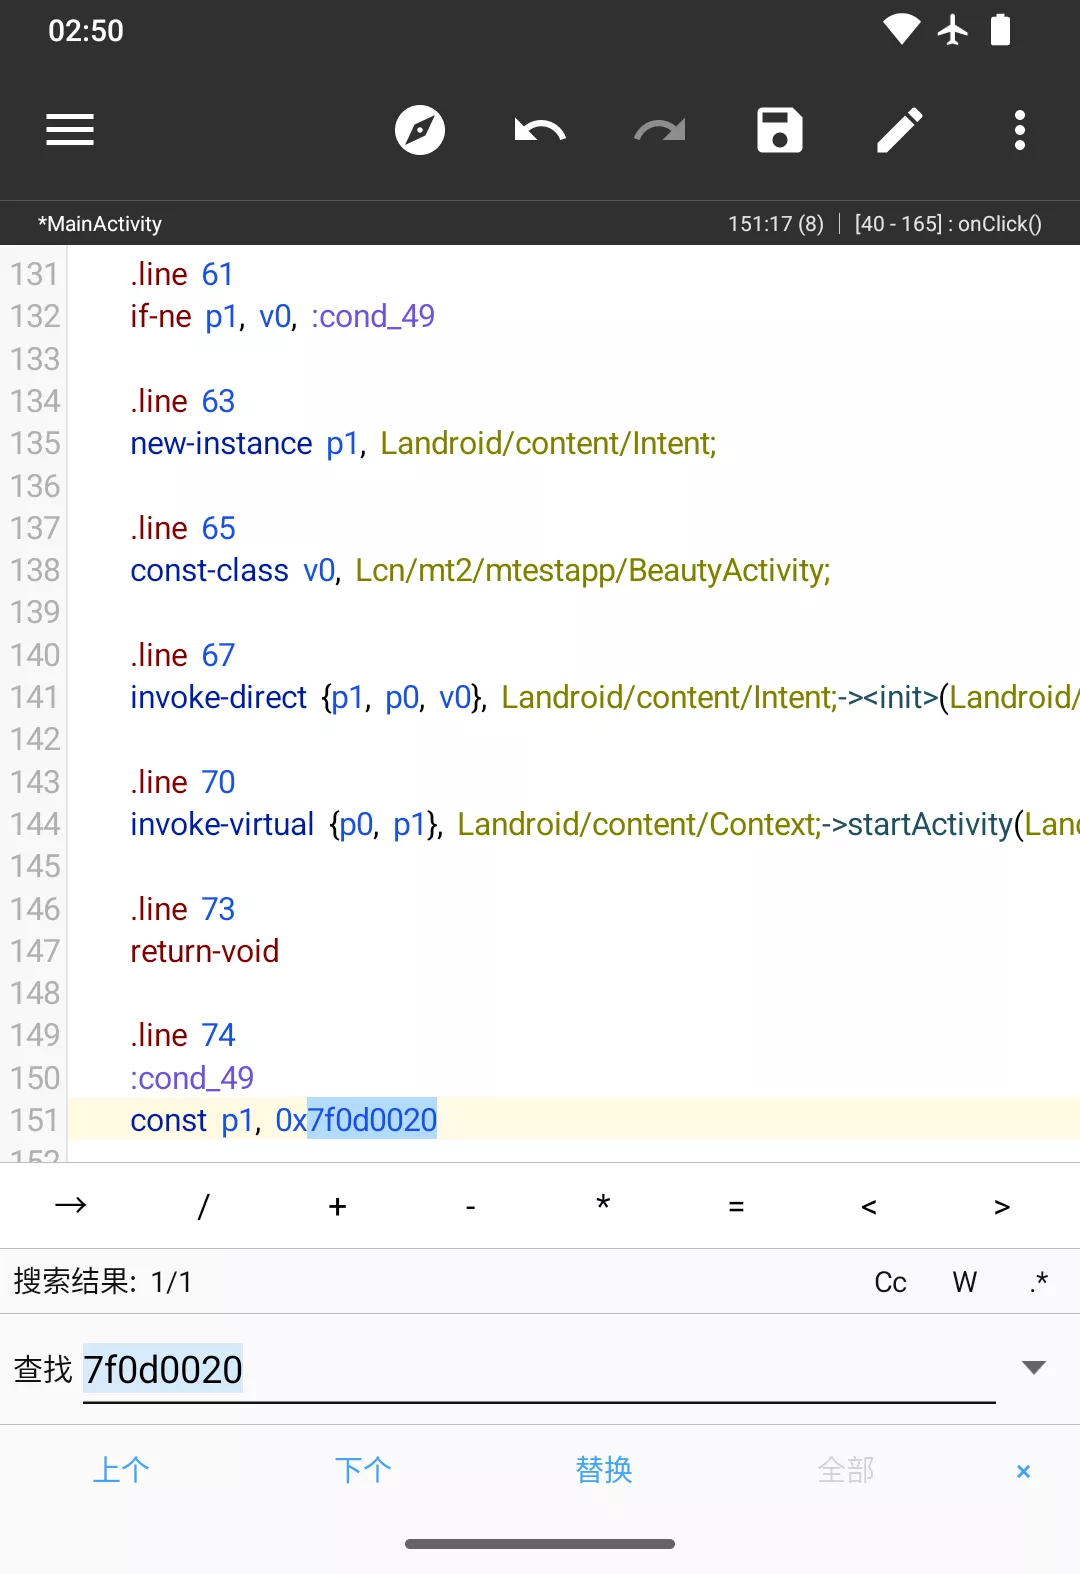Open the hamburger navigation menu

point(70,130)
